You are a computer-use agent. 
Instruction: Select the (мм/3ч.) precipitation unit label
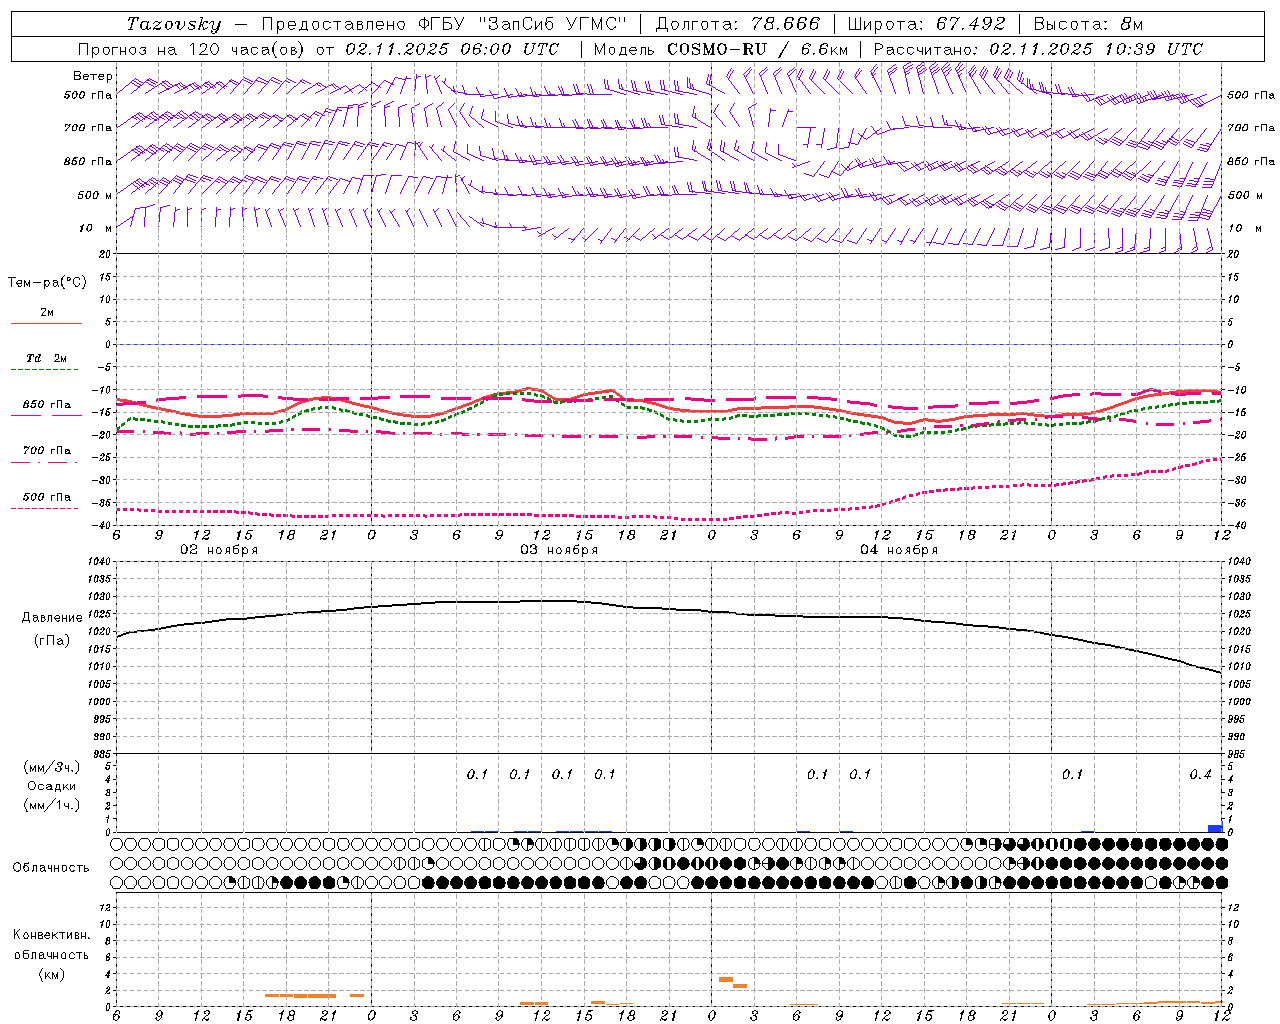tap(52, 767)
